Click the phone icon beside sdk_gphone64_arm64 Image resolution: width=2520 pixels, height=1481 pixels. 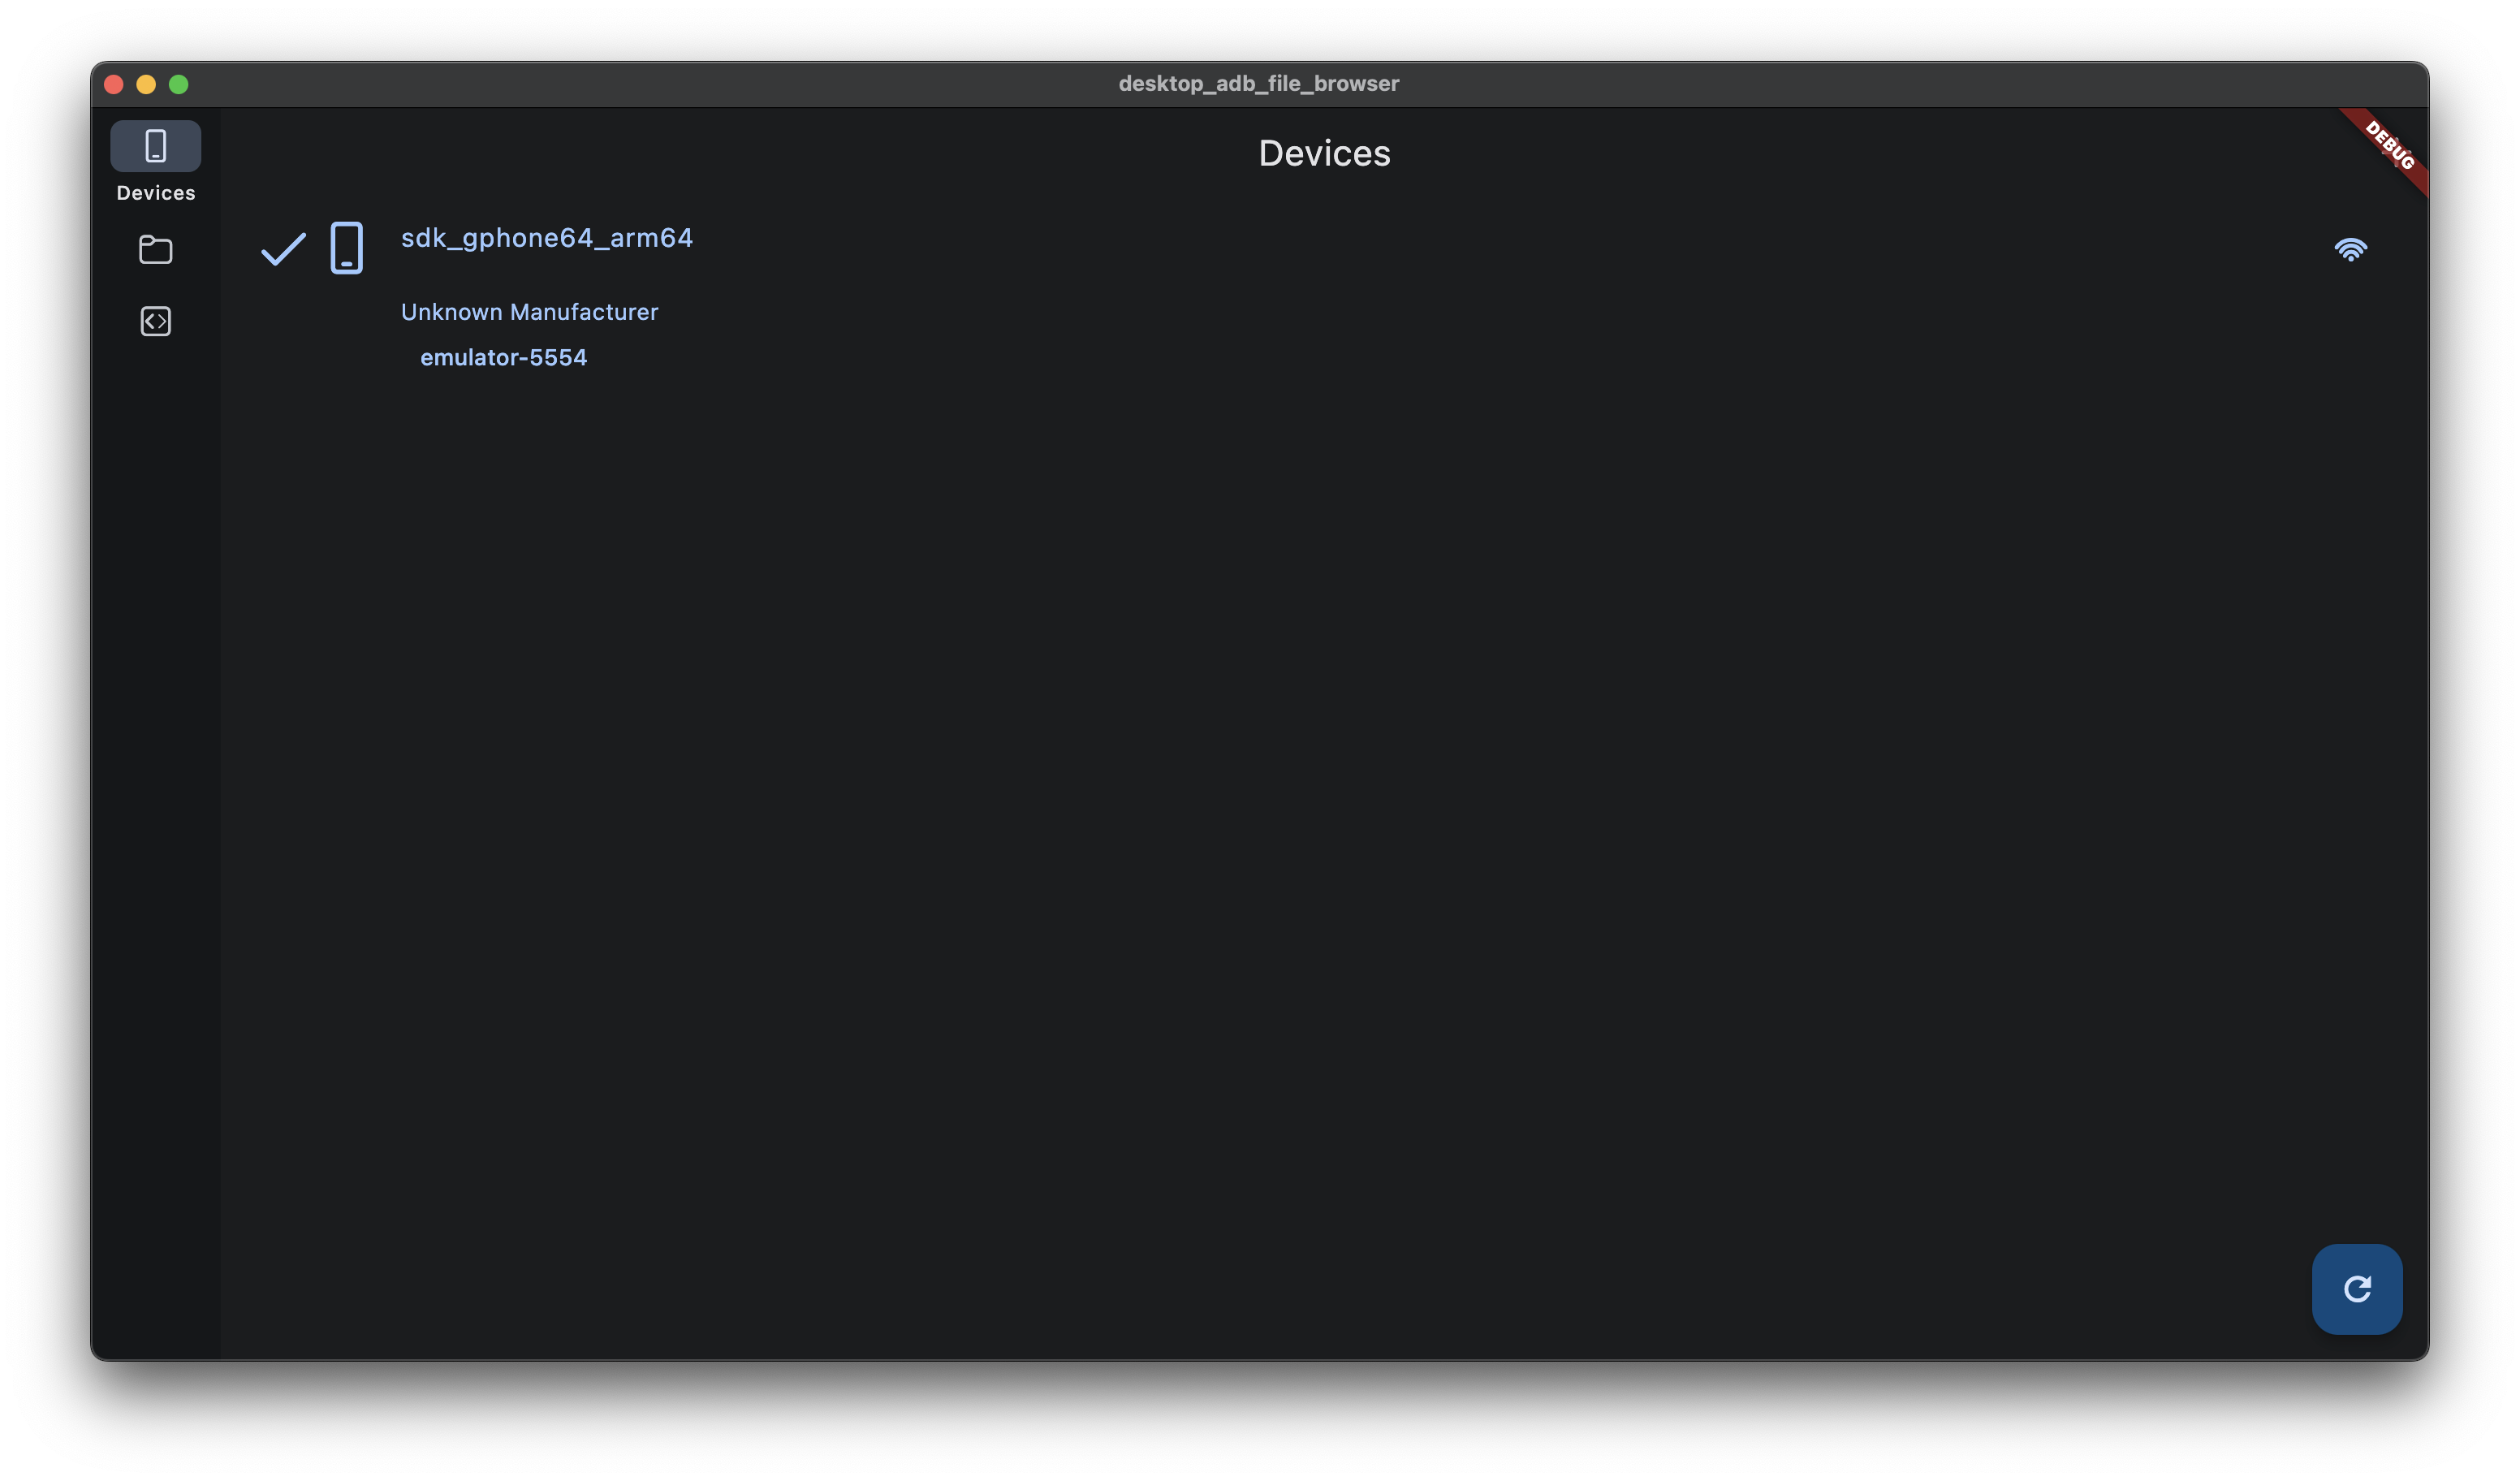pyautogui.click(x=346, y=248)
